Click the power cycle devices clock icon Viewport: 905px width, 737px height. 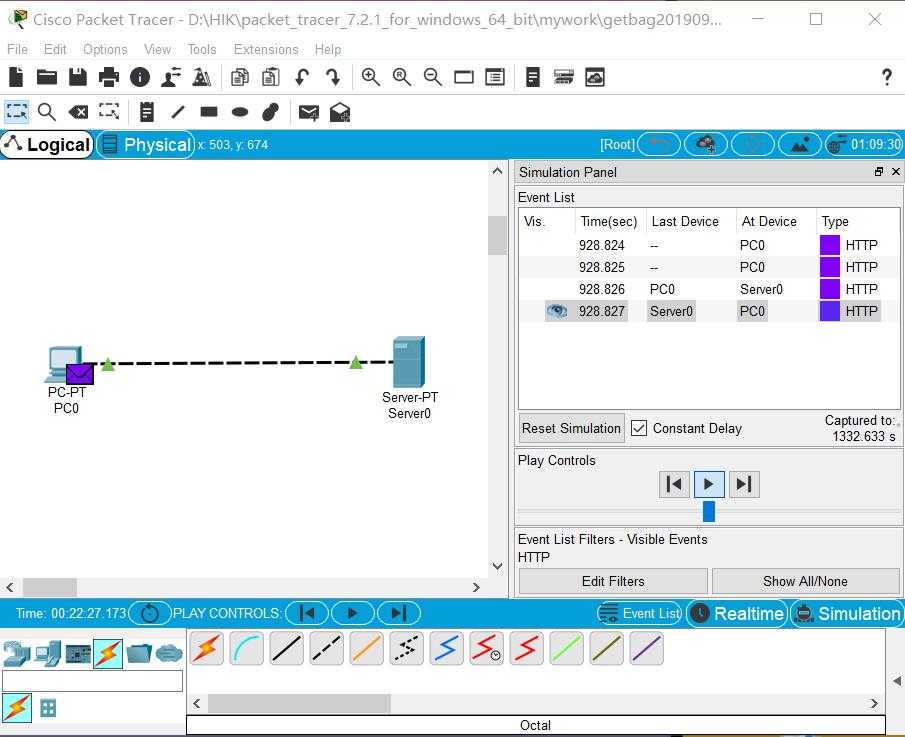[x=150, y=613]
